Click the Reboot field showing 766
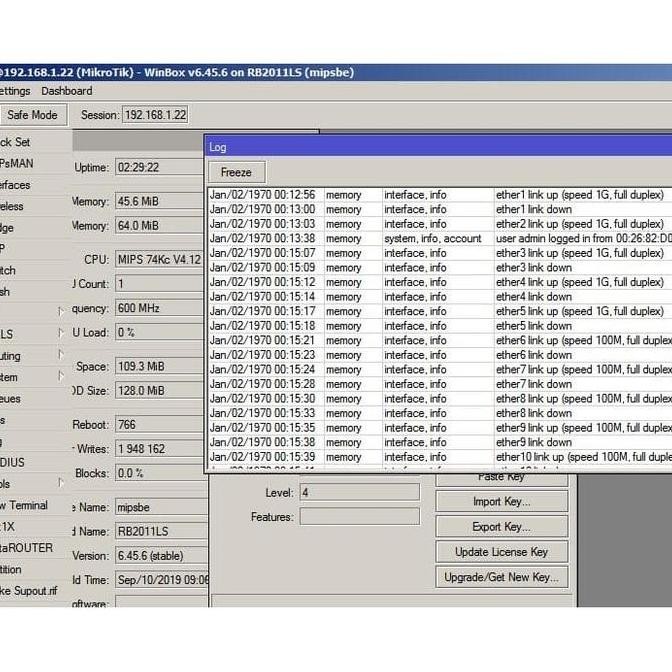The image size is (672, 672). tap(159, 425)
